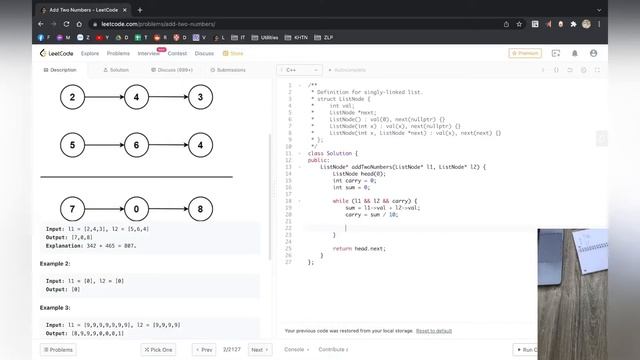The image size is (640, 360).
Task: Open the LeetCode notifications bell
Action: click(575, 53)
